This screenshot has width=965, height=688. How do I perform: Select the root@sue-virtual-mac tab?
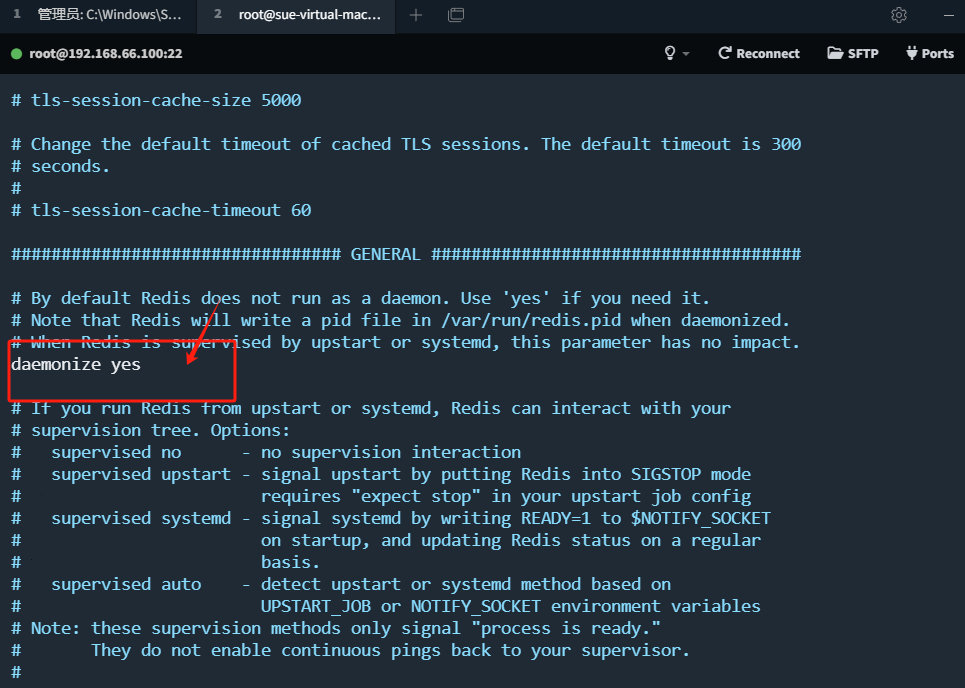pos(296,15)
